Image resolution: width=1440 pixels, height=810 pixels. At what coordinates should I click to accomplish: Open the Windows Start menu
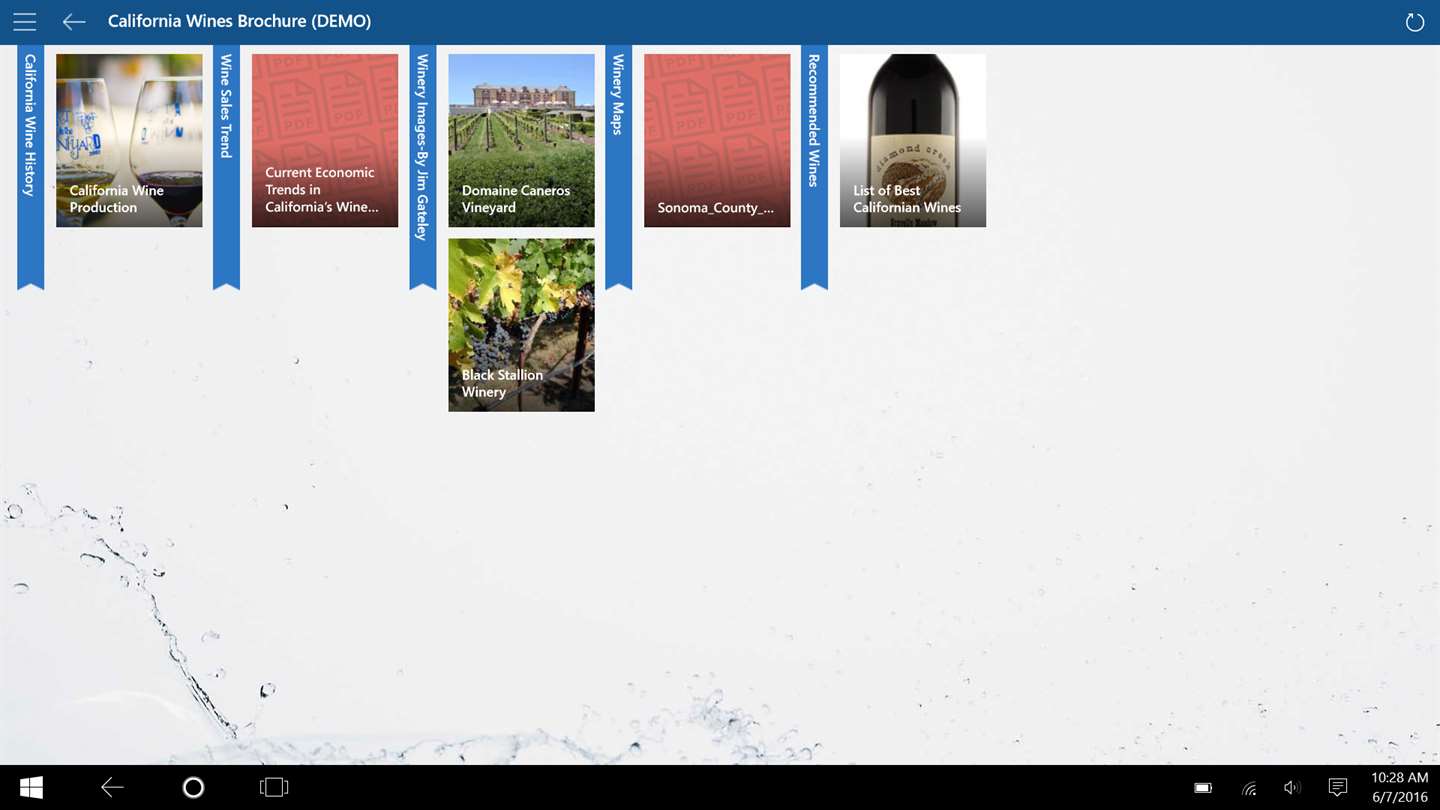(x=31, y=788)
